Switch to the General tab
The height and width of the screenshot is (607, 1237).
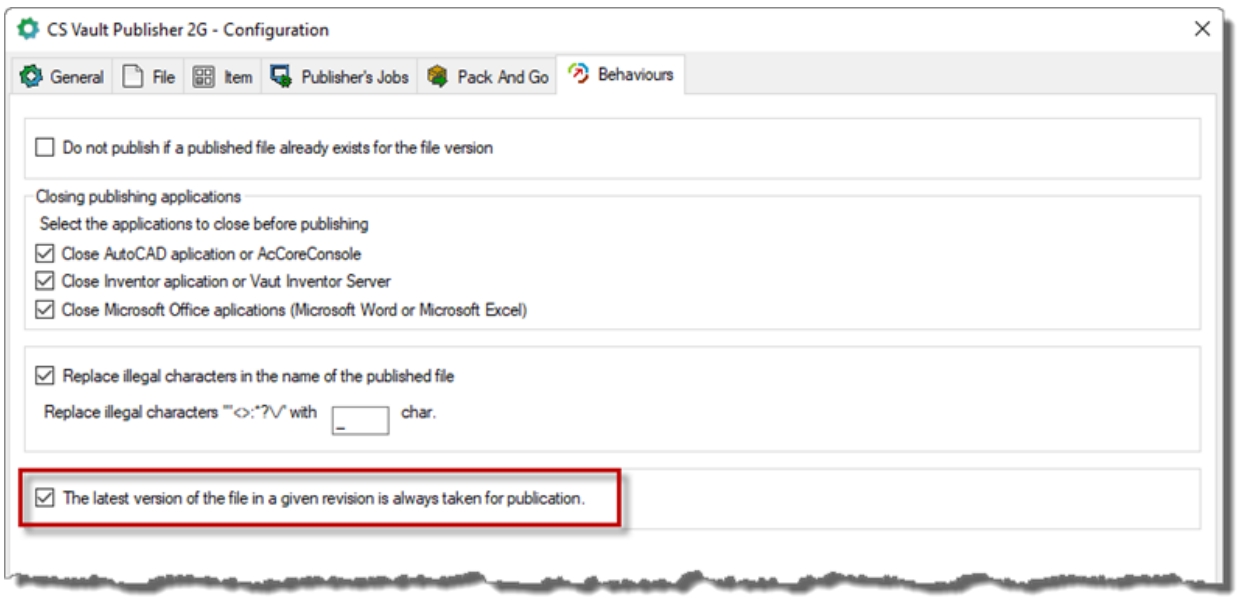click(78, 77)
